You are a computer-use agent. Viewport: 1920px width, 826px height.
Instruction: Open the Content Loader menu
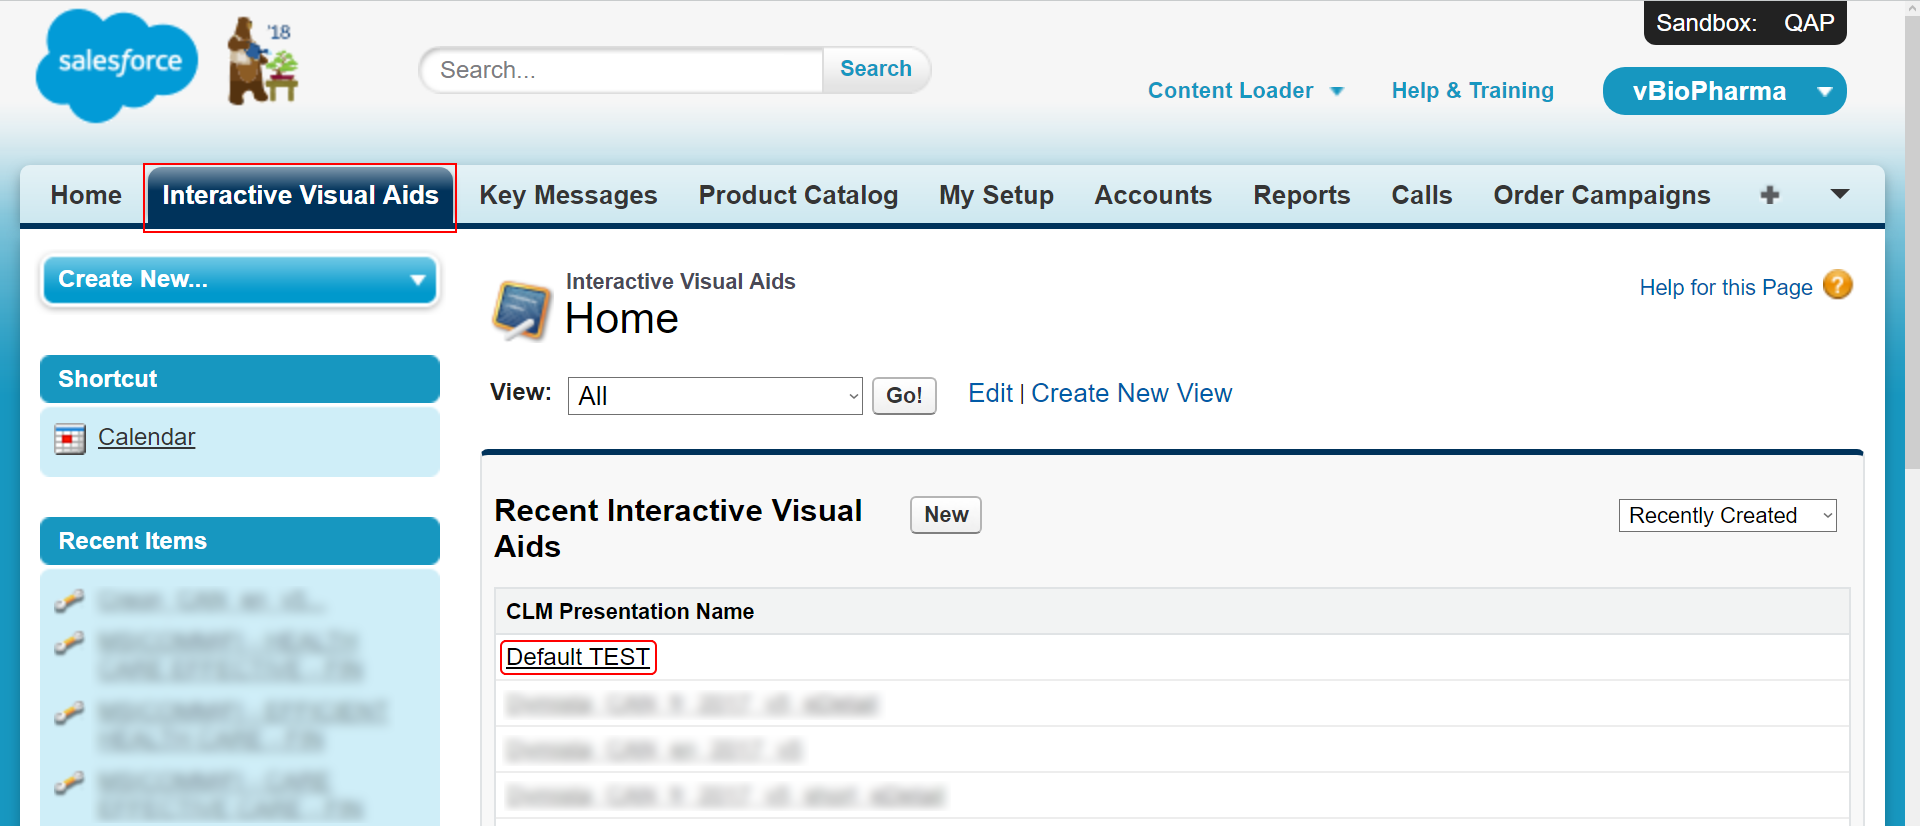tap(1245, 91)
